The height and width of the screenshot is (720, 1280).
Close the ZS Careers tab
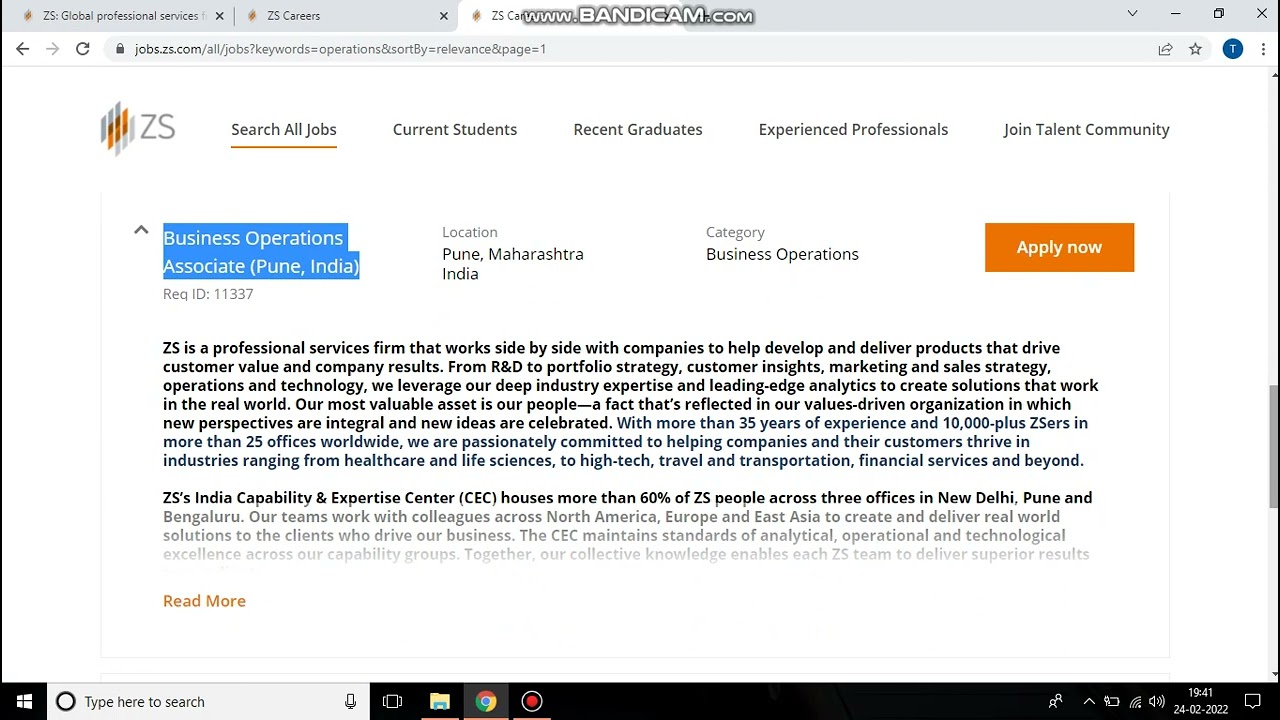click(x=445, y=15)
